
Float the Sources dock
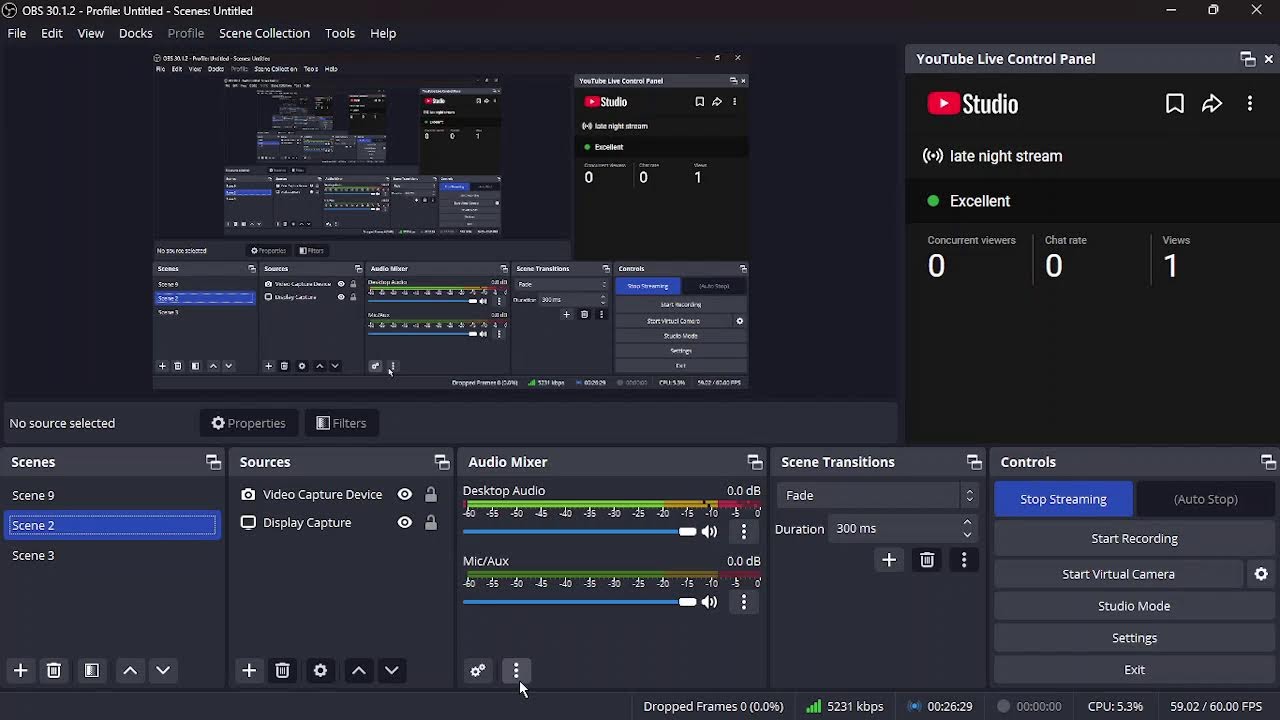click(x=442, y=462)
